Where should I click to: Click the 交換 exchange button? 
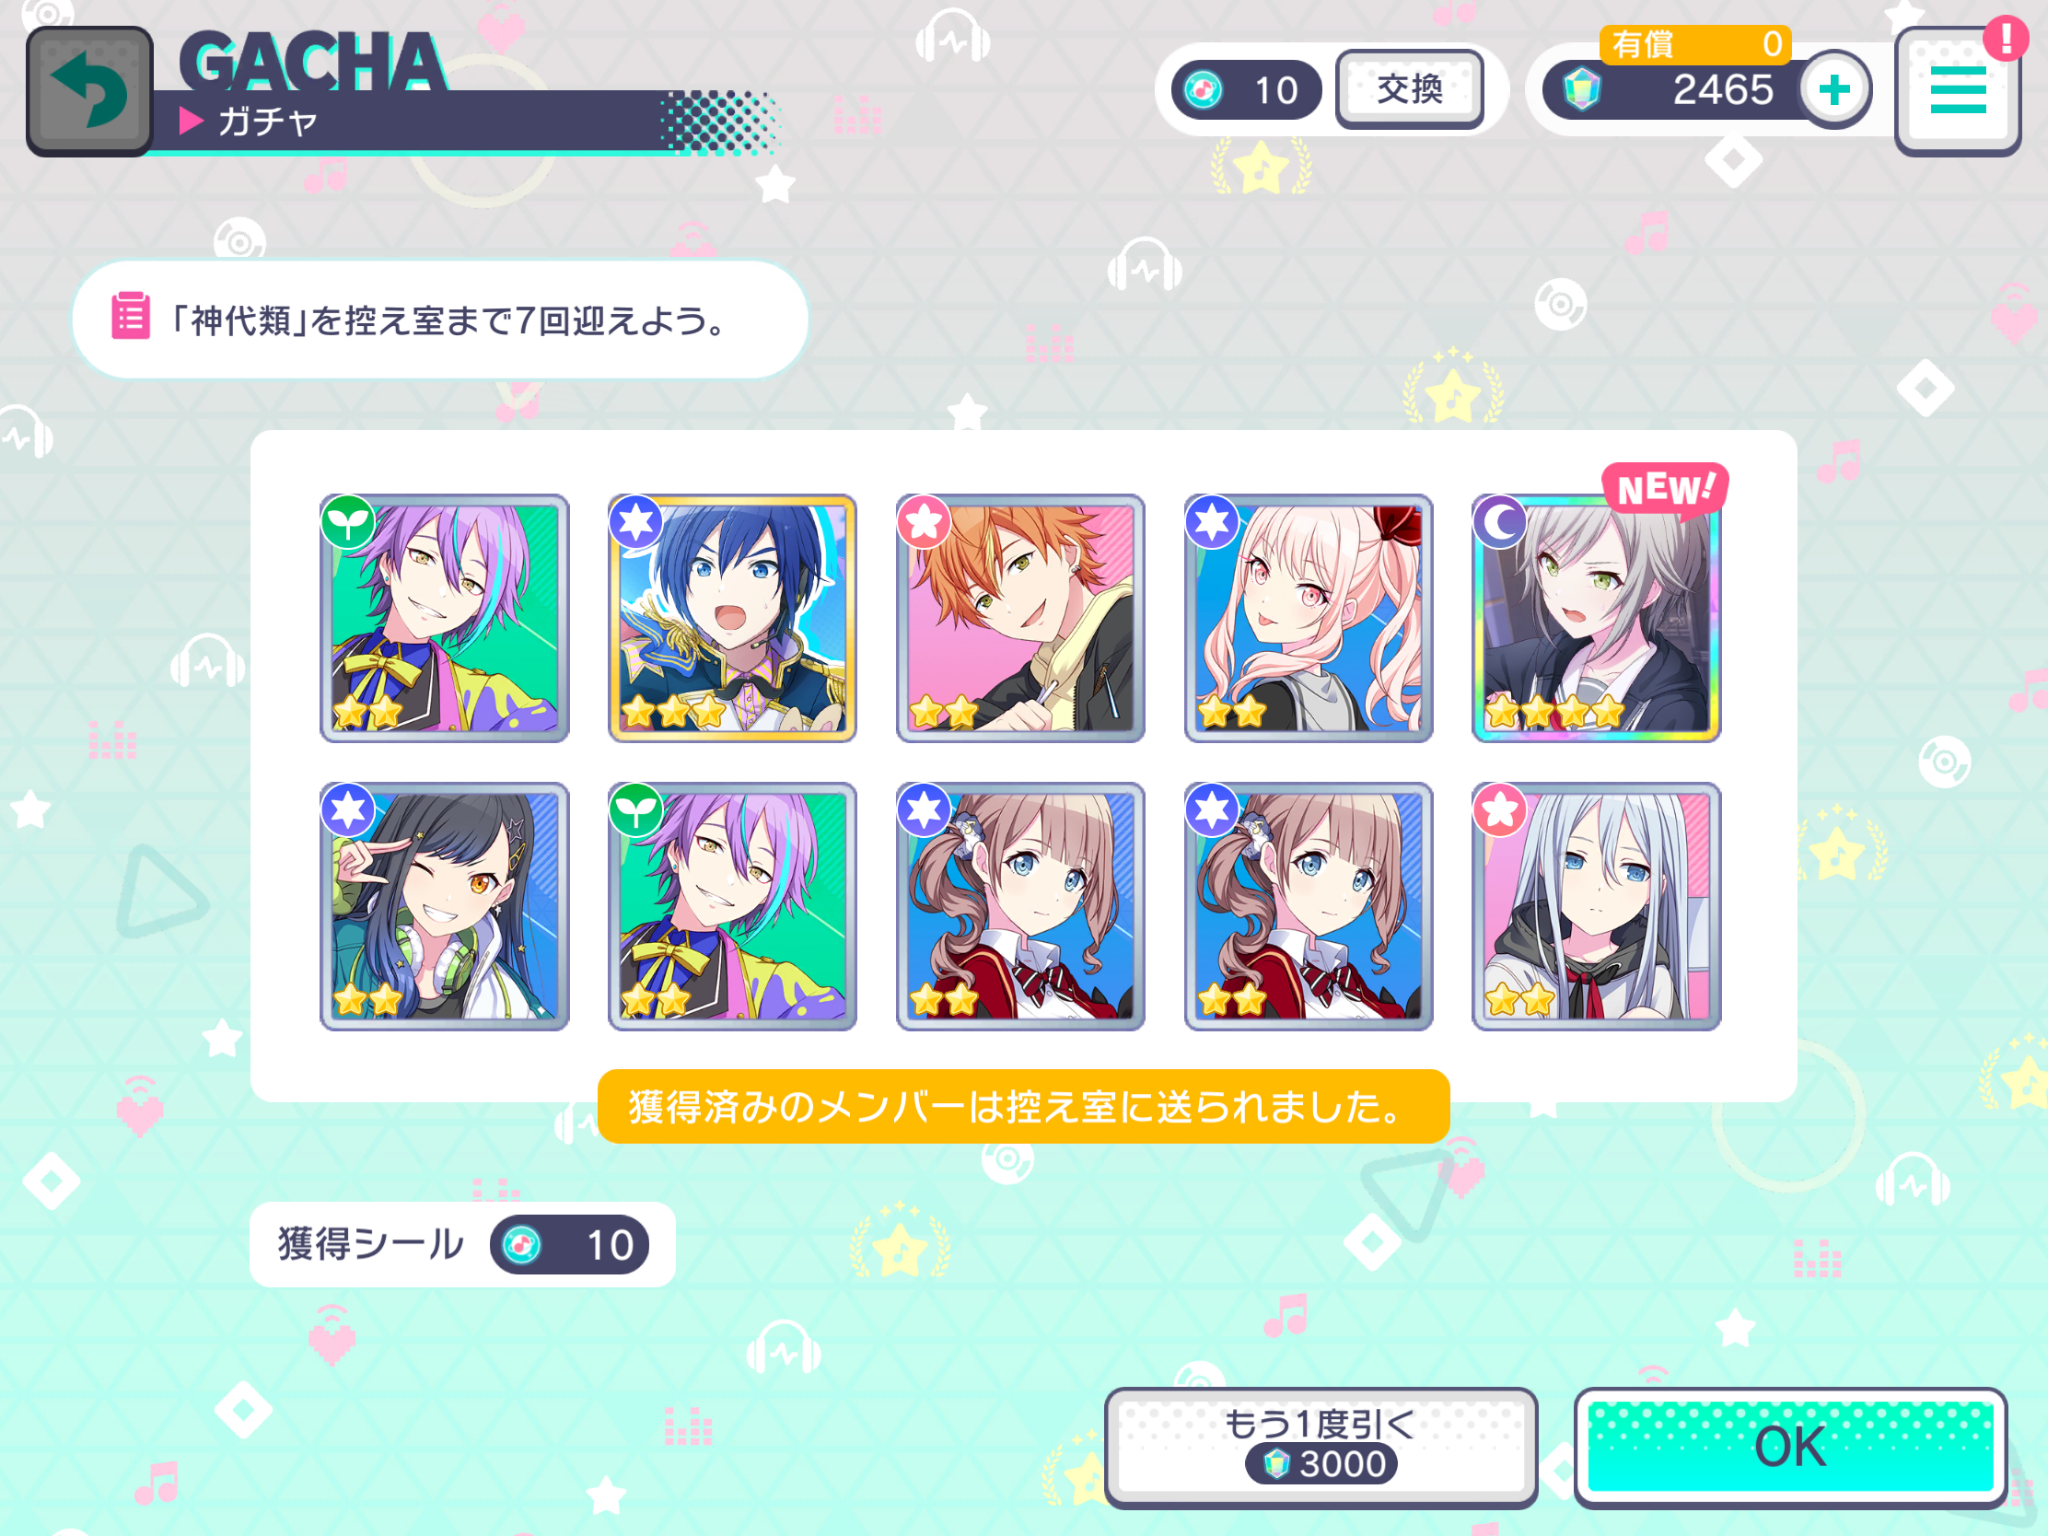point(1410,89)
